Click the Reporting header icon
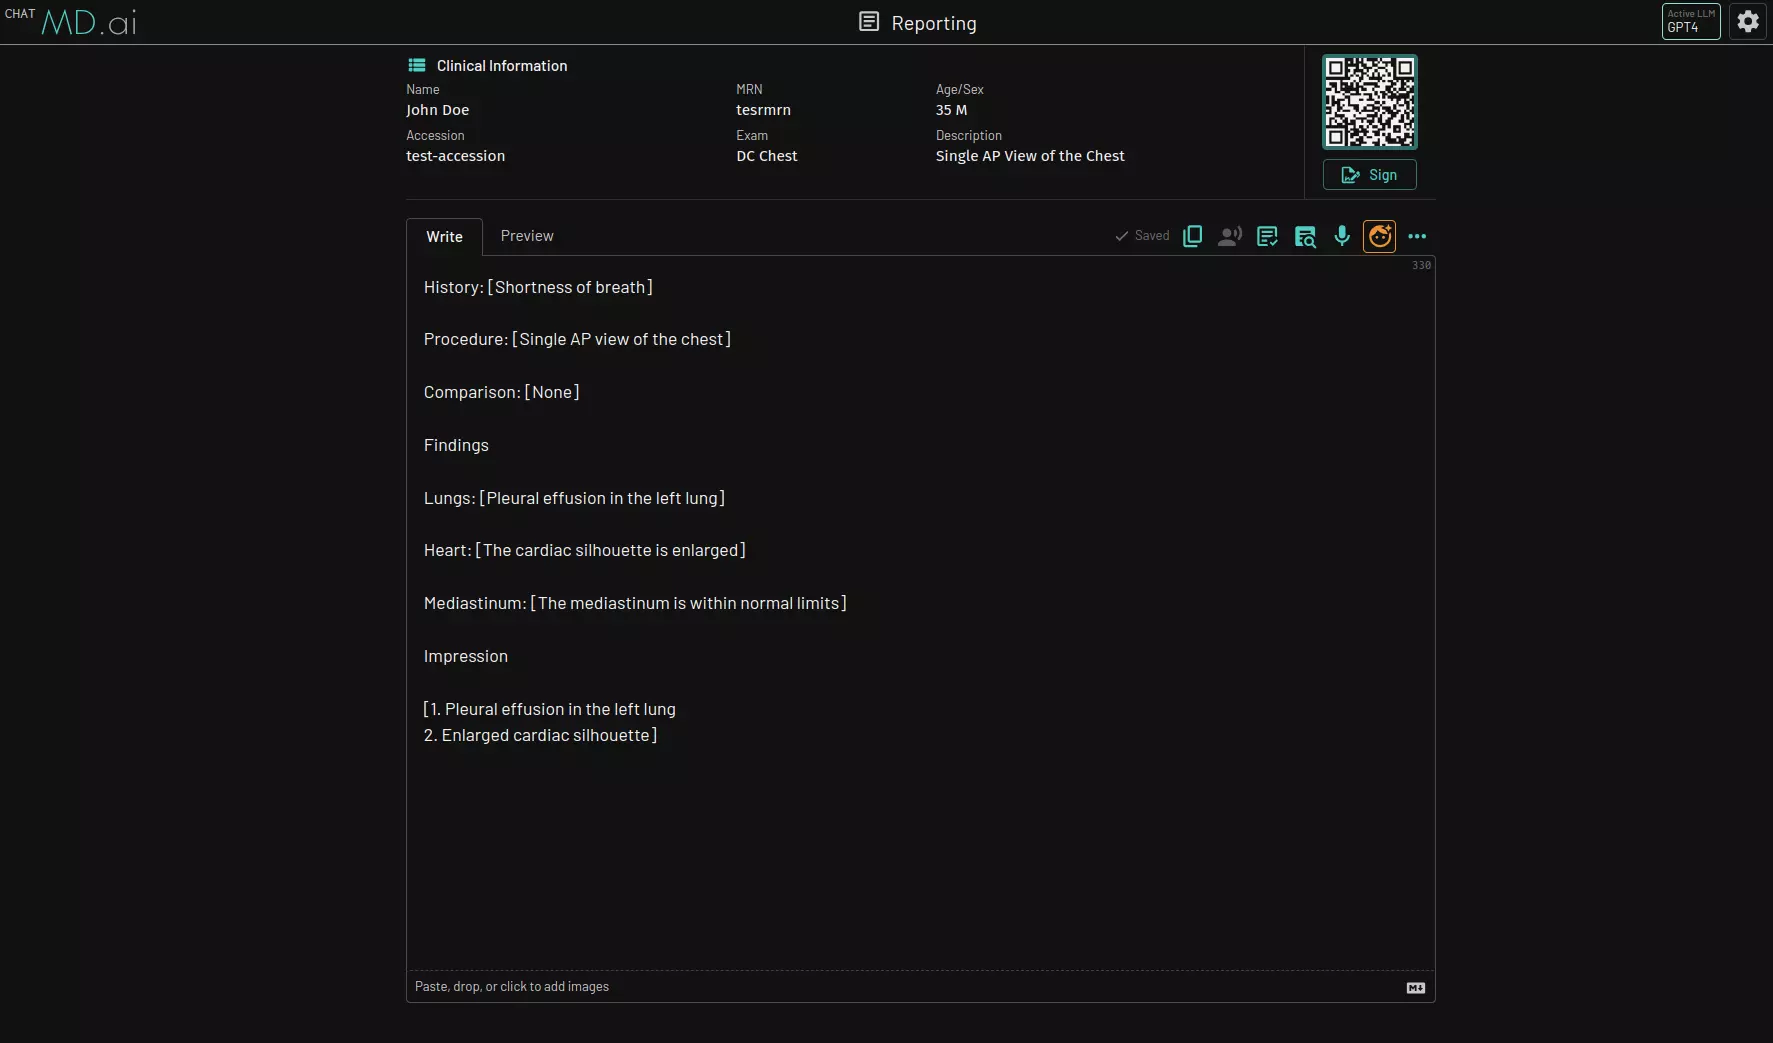The width and height of the screenshot is (1773, 1043). [868, 21]
